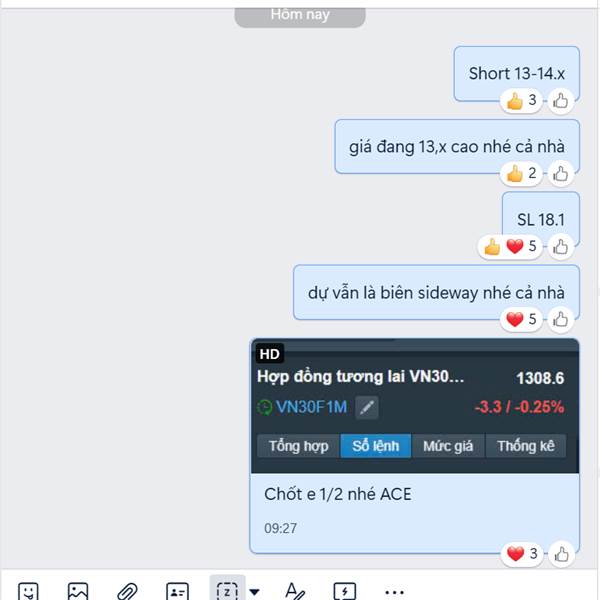Open the HD VN30 image attachment
The width and height of the screenshot is (600, 600).
(415, 406)
